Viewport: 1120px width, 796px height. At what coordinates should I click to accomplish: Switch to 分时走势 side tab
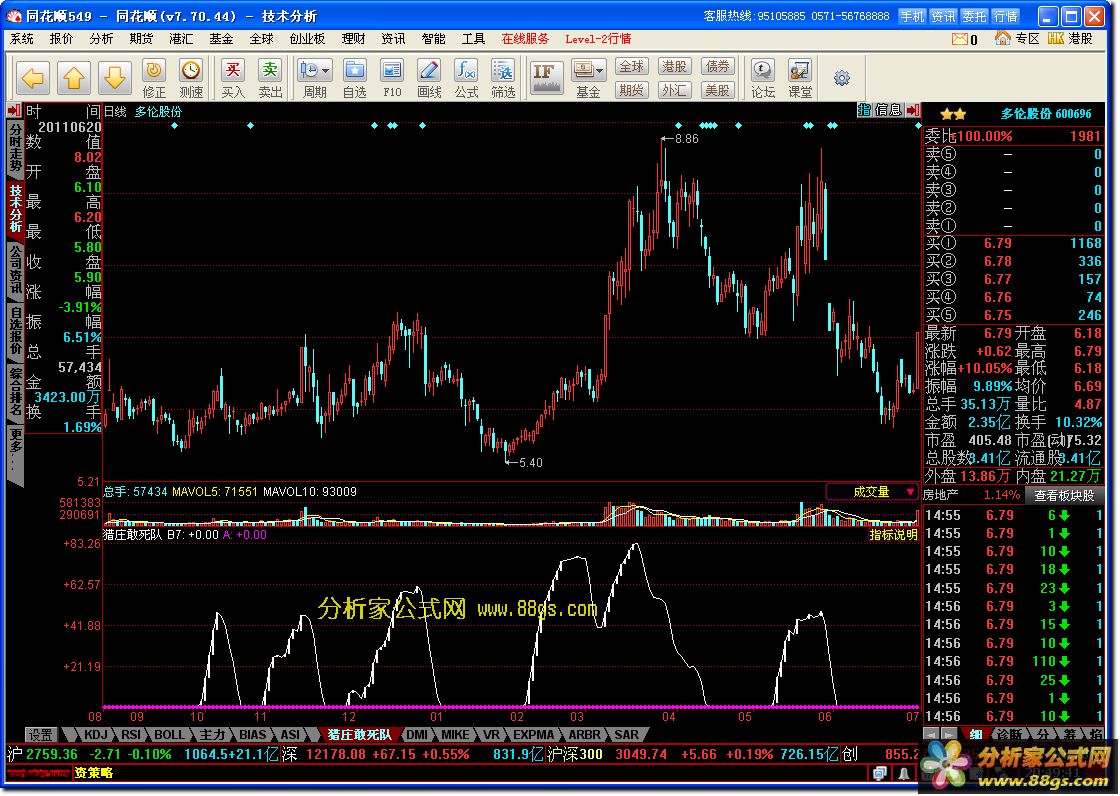pos(15,149)
